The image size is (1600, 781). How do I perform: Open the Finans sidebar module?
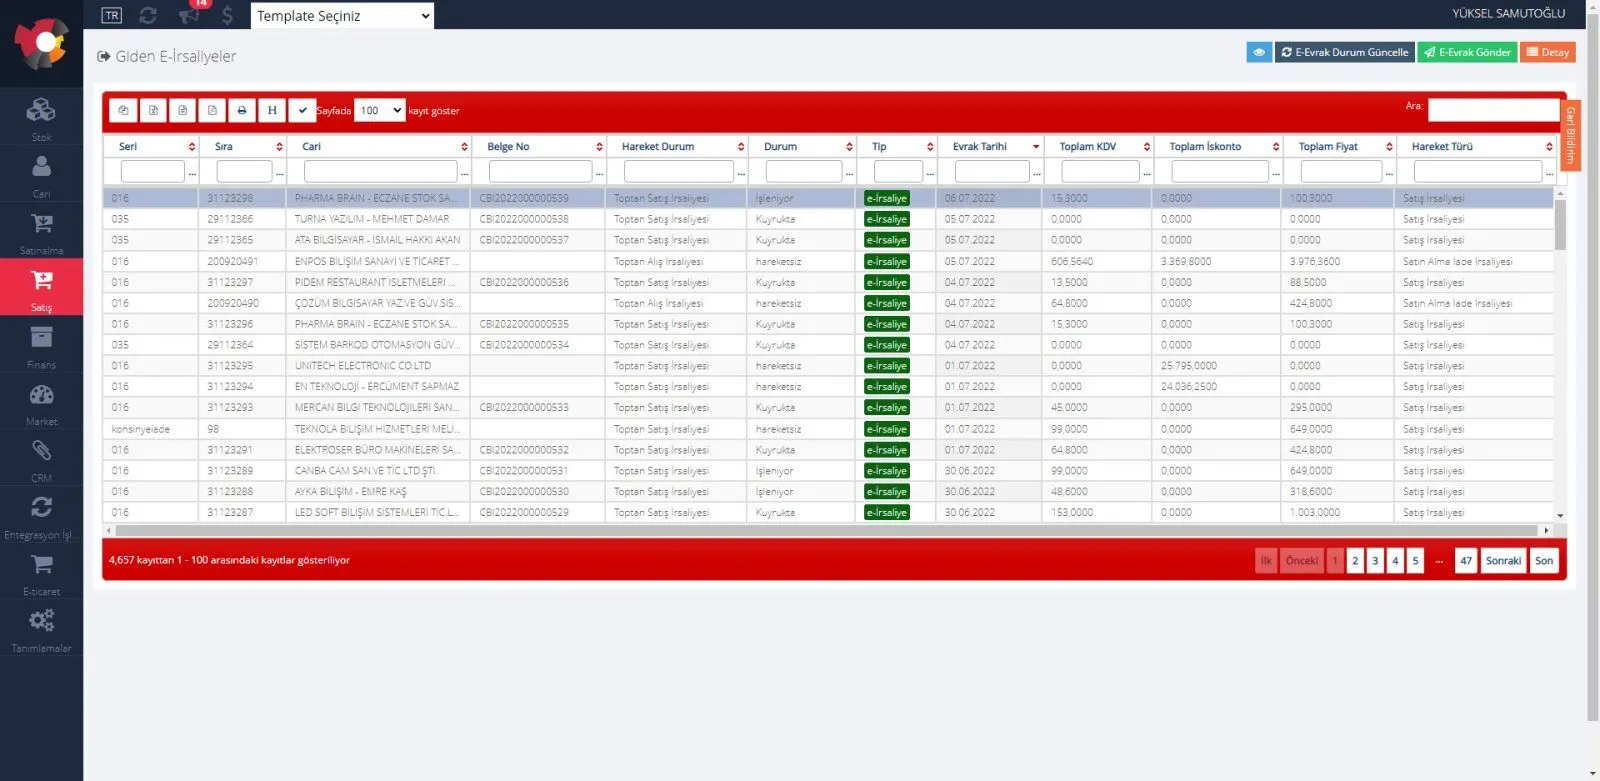pyautogui.click(x=41, y=346)
